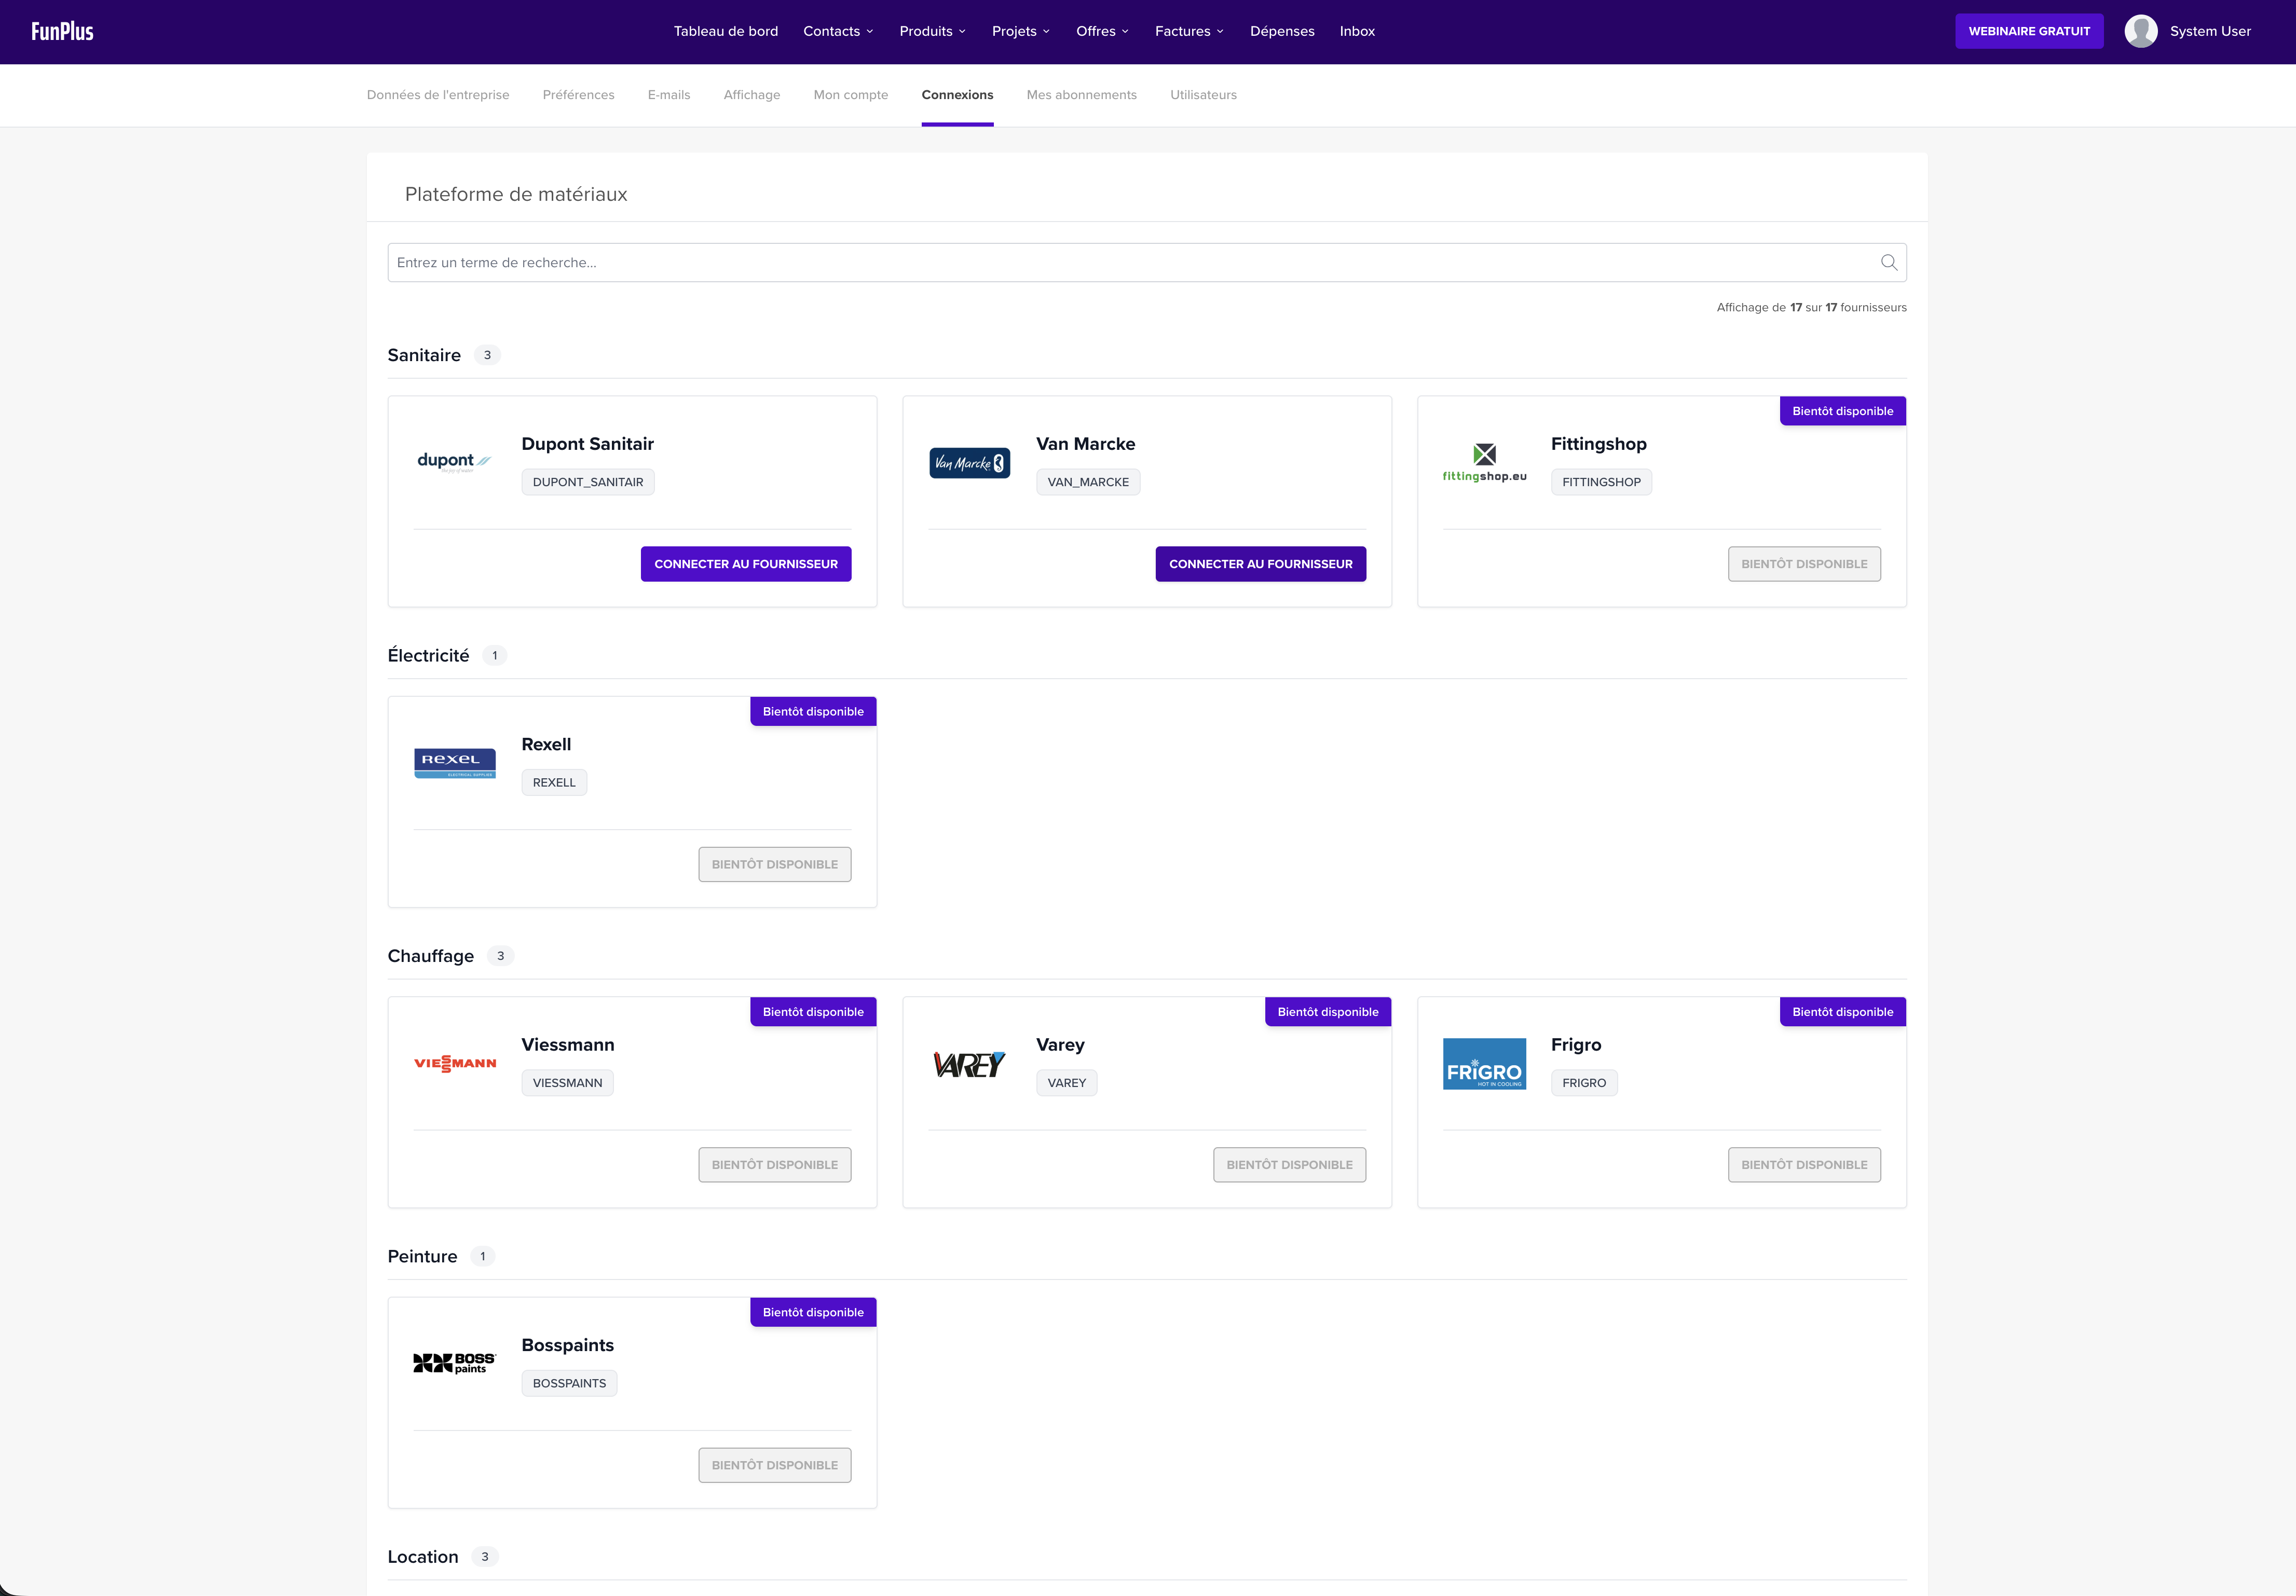Click the search magnifier icon
The width and height of the screenshot is (2296, 1596).
1890,262
